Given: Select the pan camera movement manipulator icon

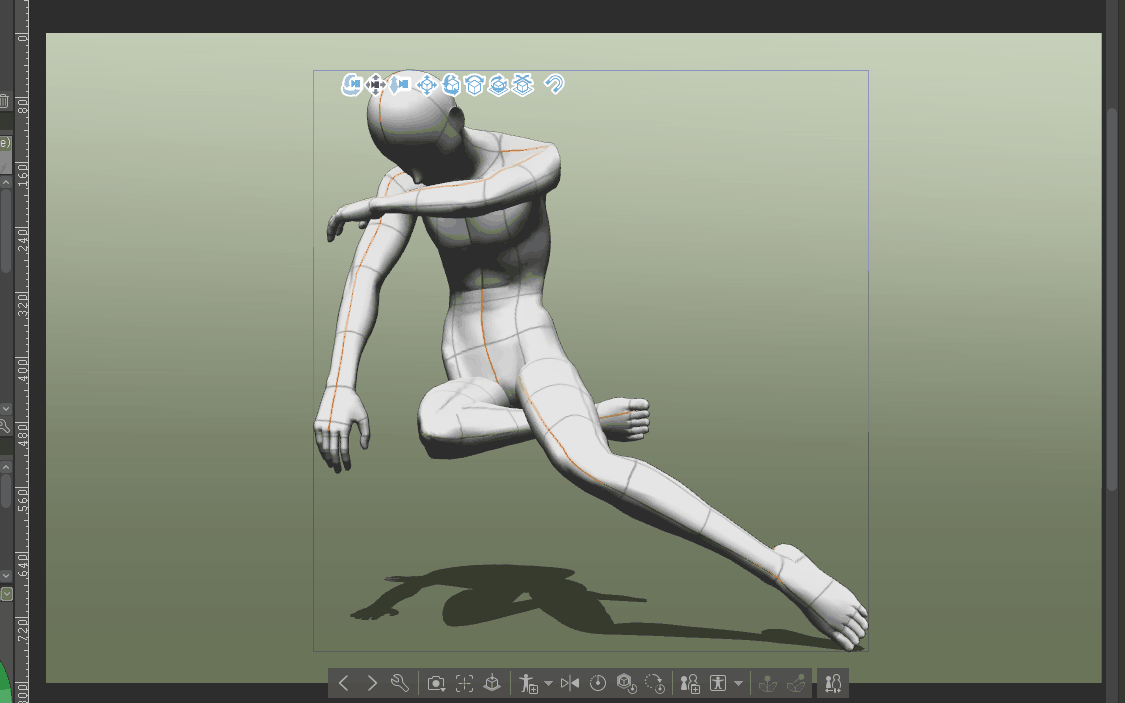Looking at the screenshot, I should tap(375, 85).
